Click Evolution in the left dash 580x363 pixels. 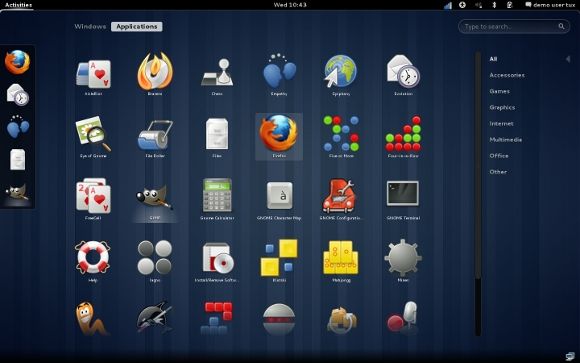(x=17, y=95)
